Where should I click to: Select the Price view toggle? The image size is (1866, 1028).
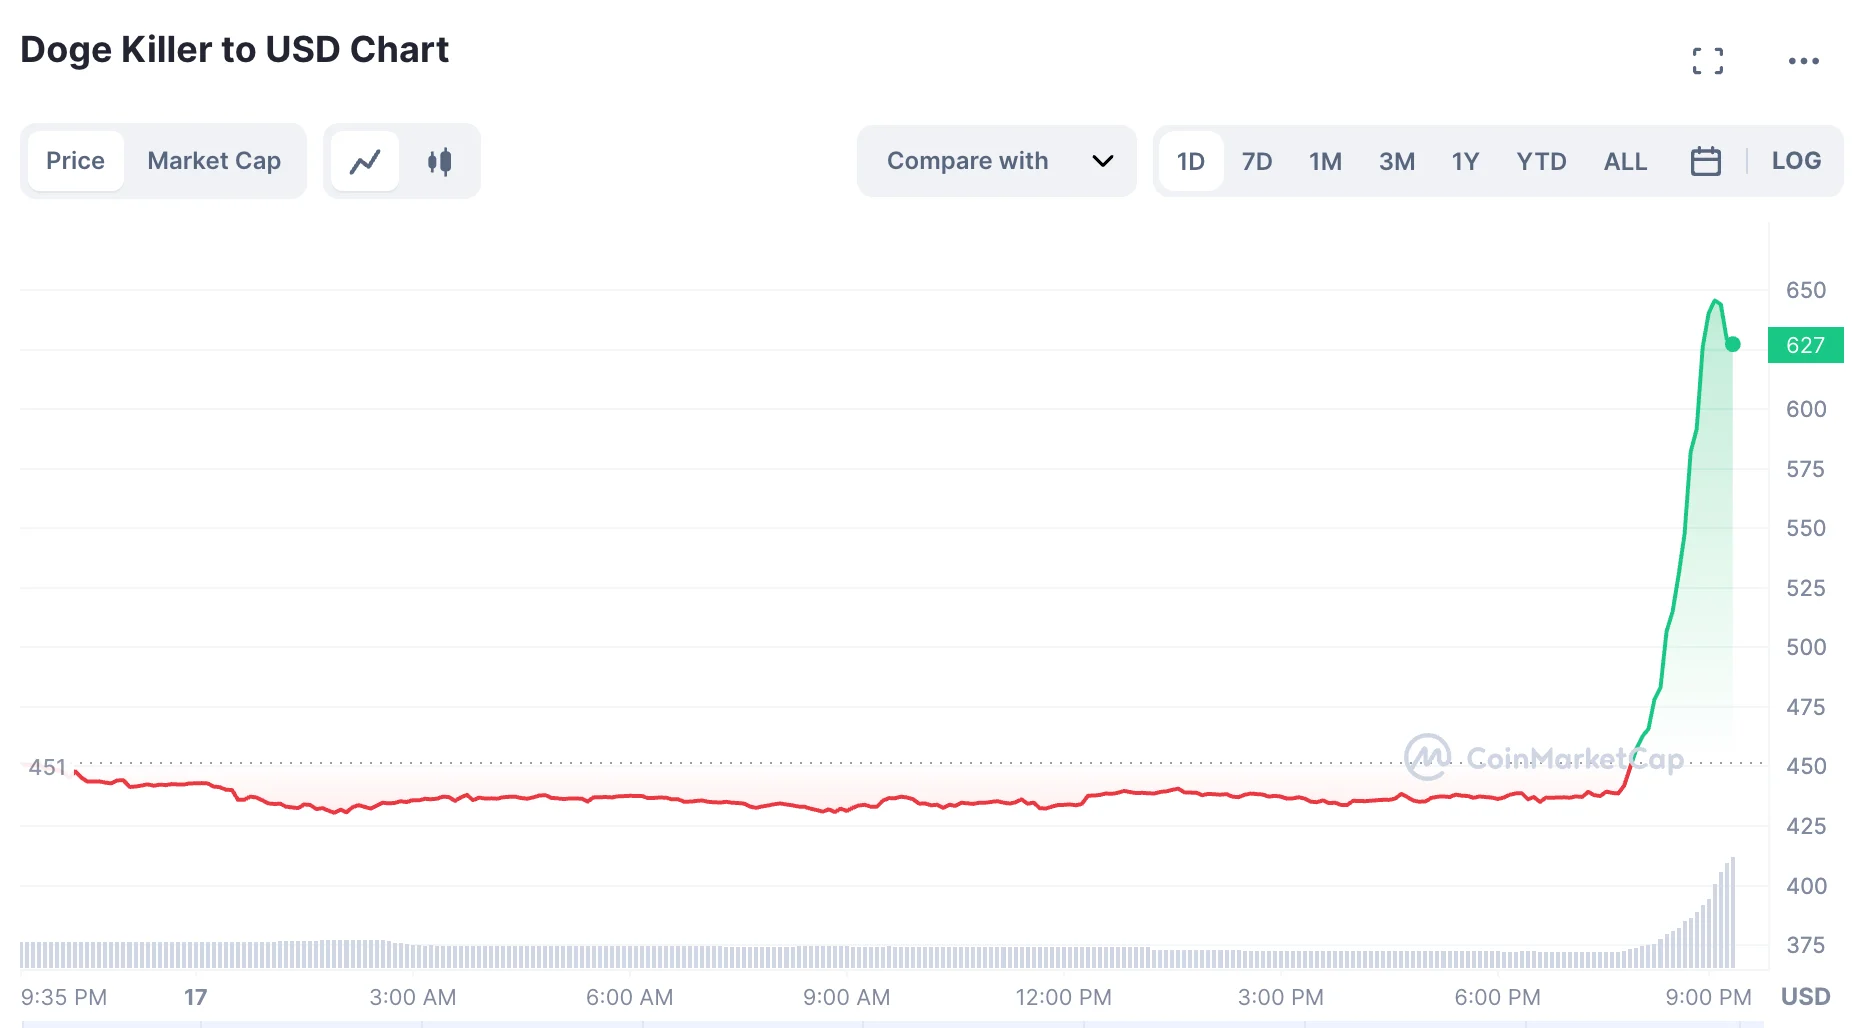75,161
